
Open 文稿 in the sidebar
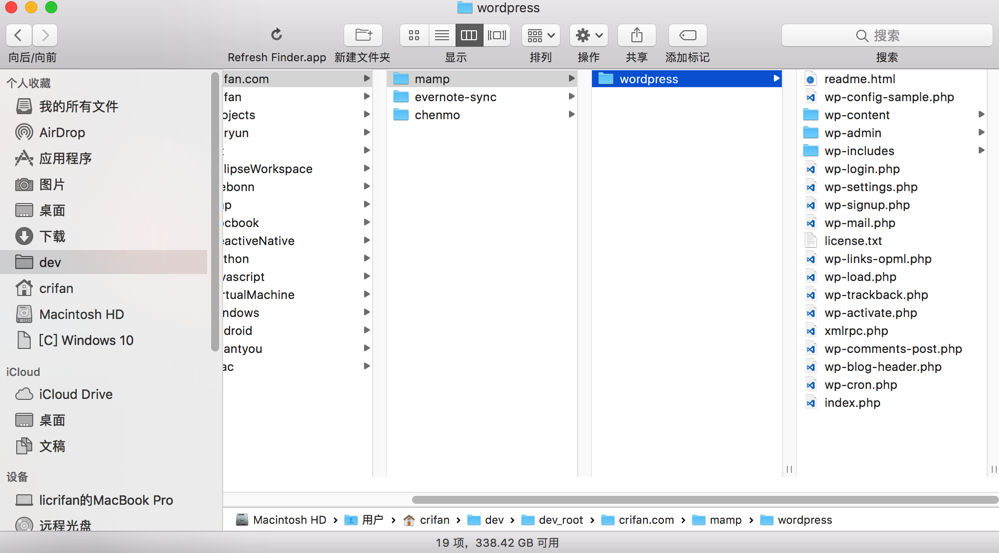[x=52, y=447]
